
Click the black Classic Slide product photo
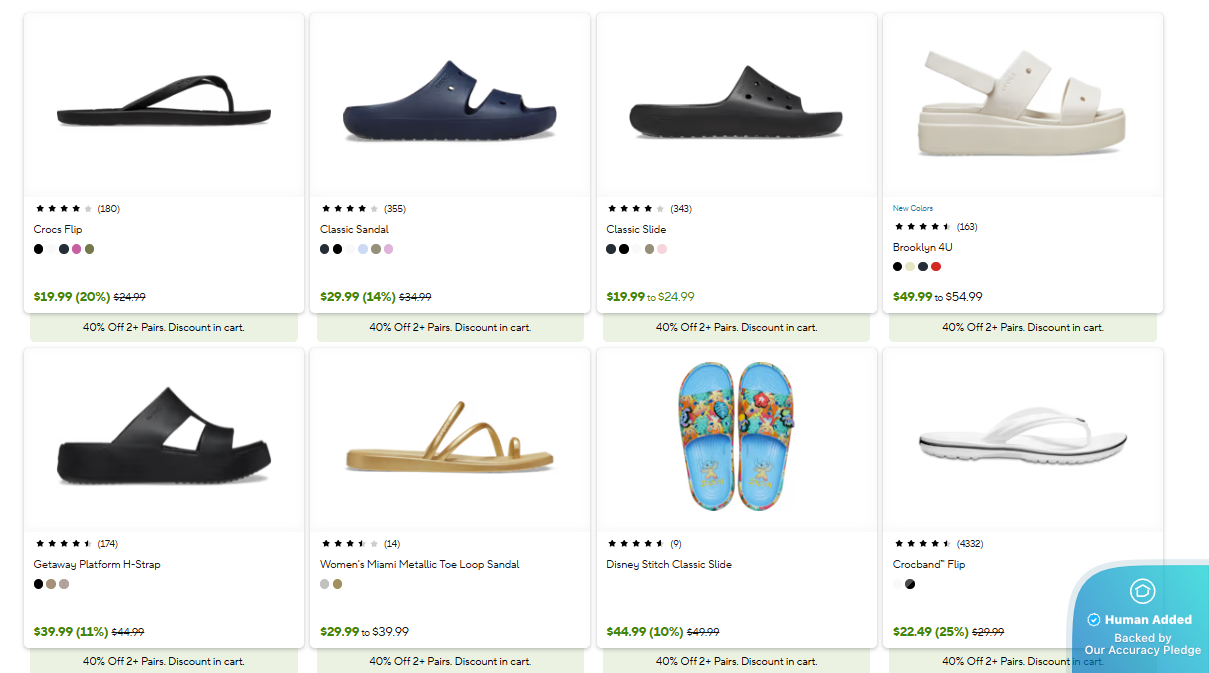[x=735, y=103]
